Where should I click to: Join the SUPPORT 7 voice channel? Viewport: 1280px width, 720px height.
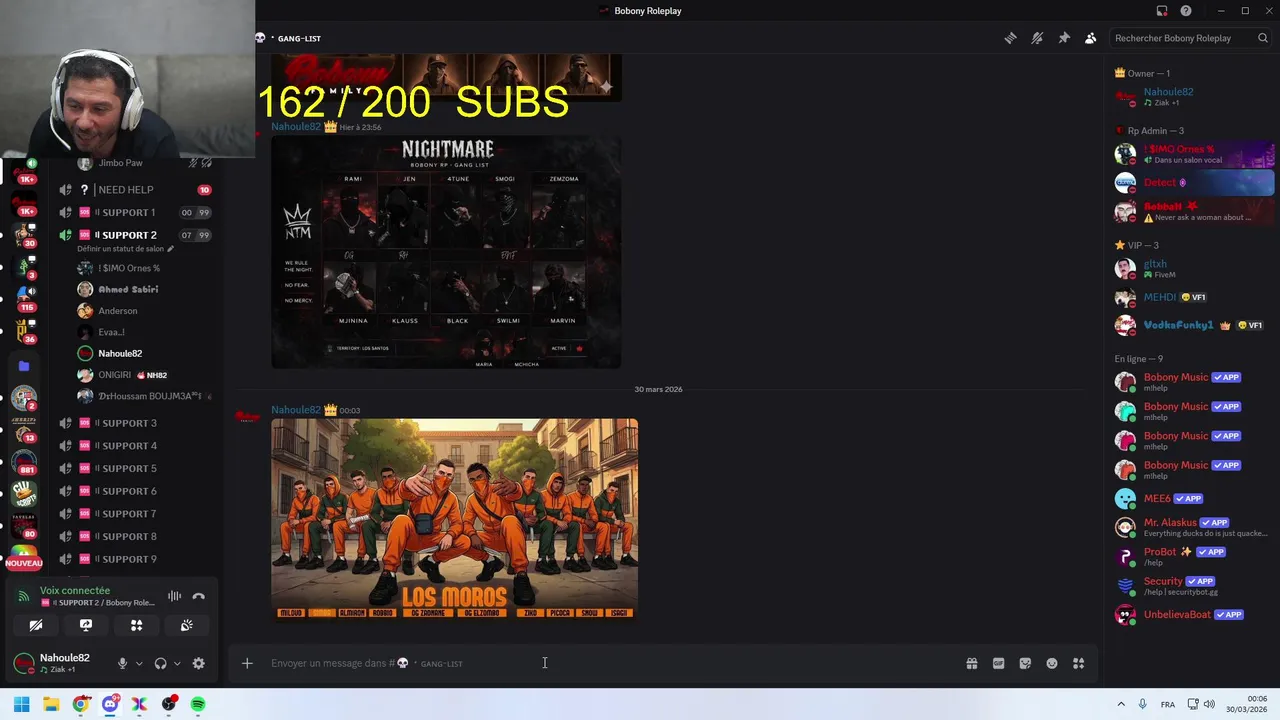[x=134, y=514]
